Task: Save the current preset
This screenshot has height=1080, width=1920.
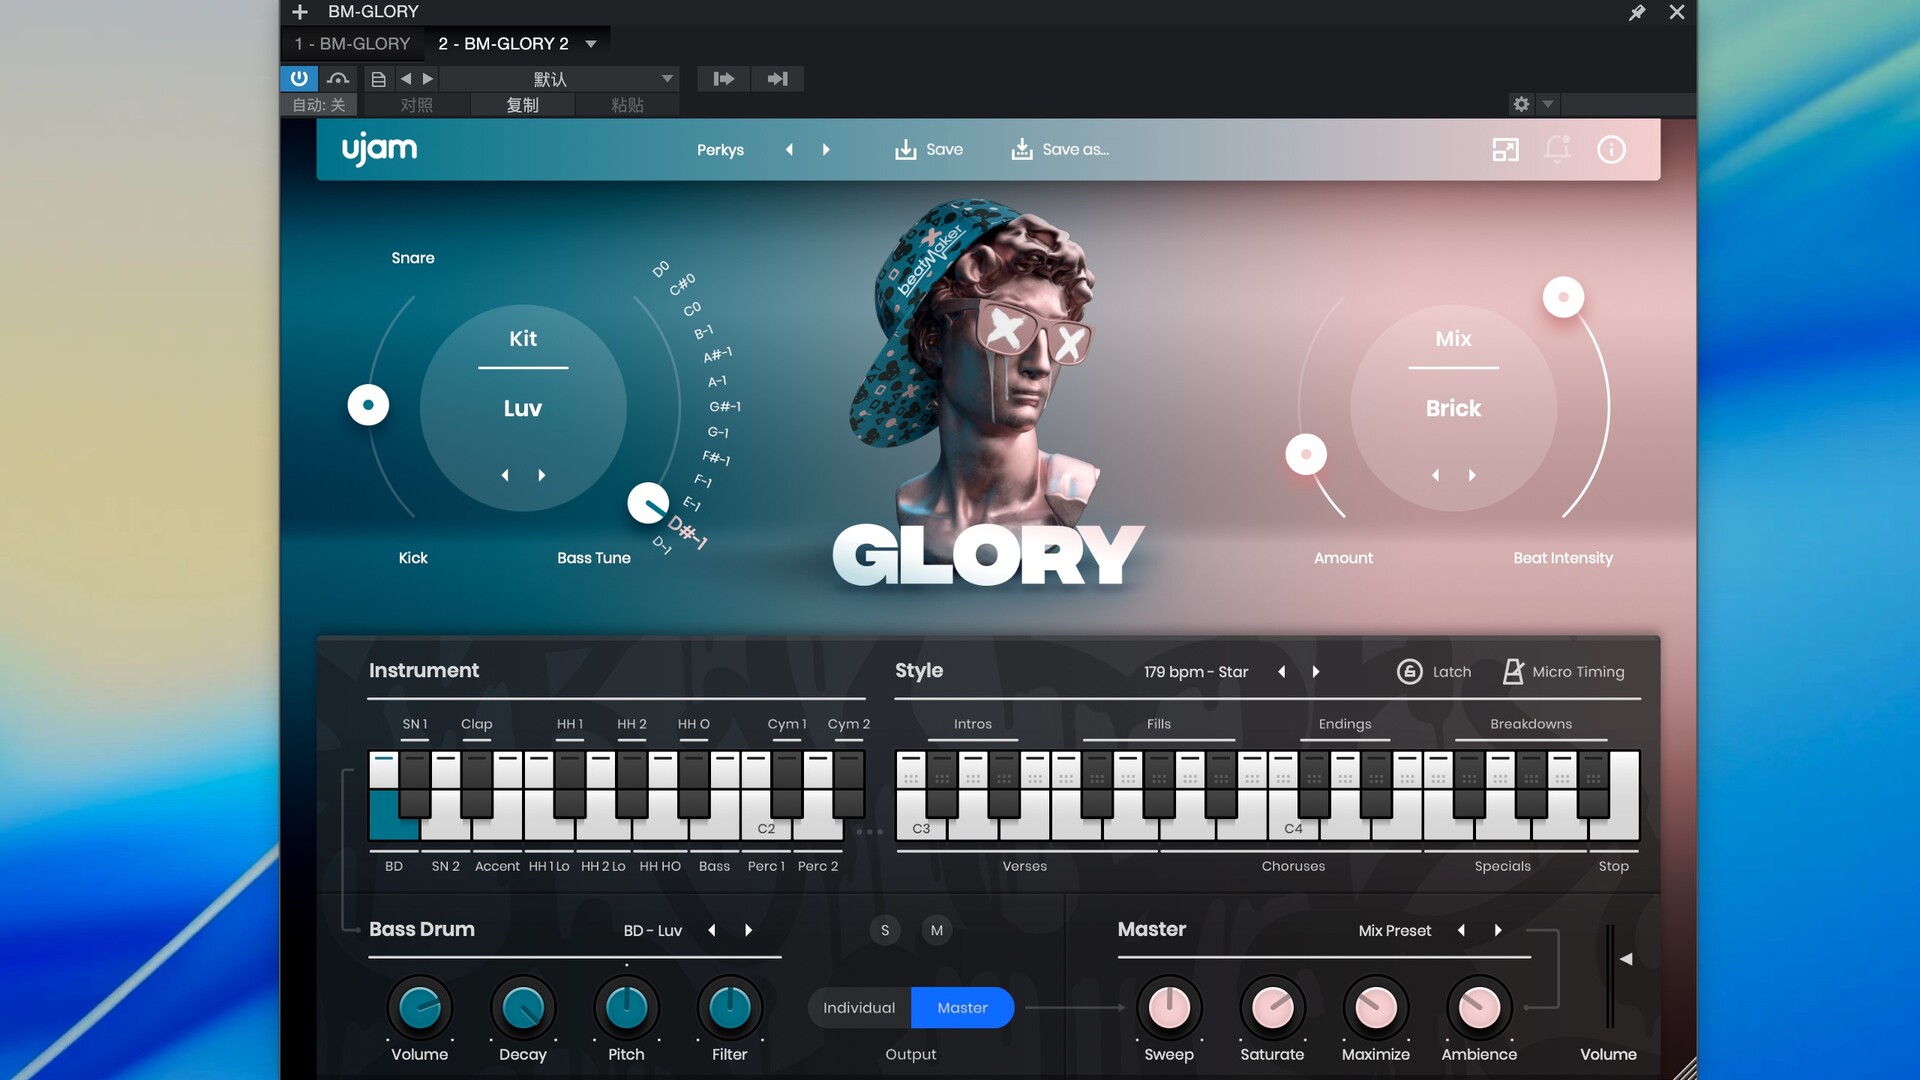Action: [928, 150]
